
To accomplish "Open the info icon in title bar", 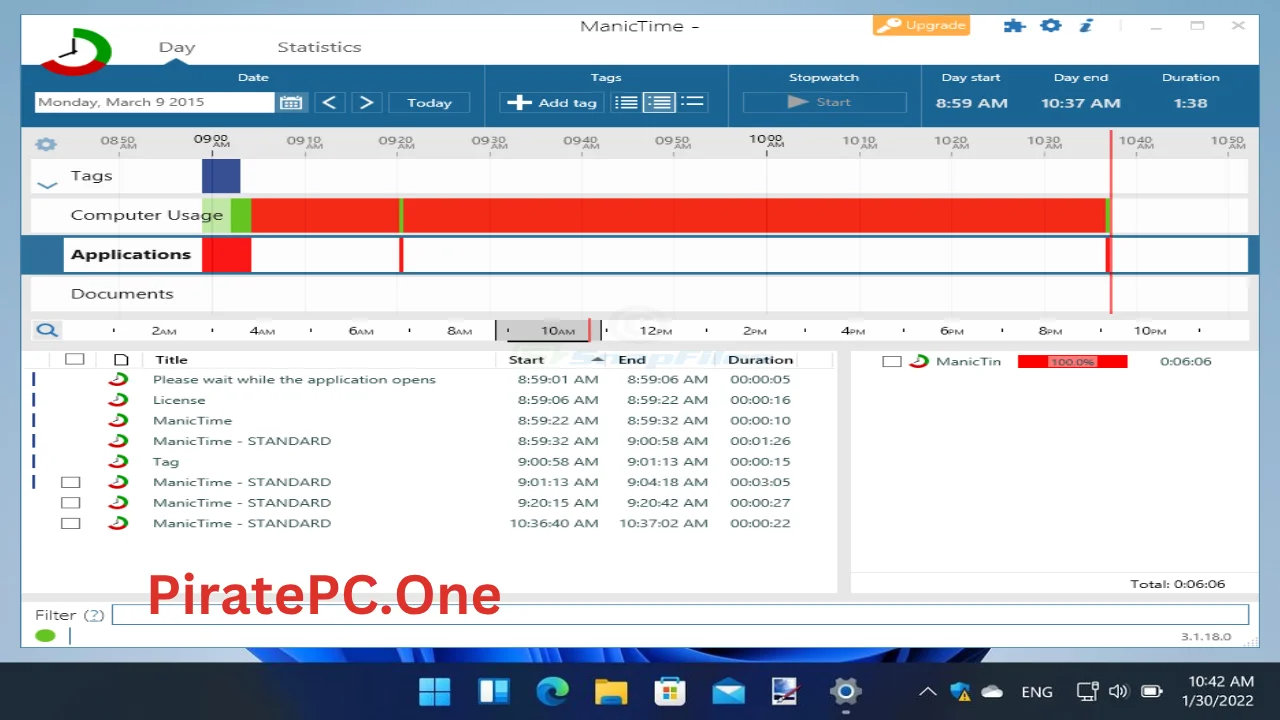I will click(x=1085, y=25).
